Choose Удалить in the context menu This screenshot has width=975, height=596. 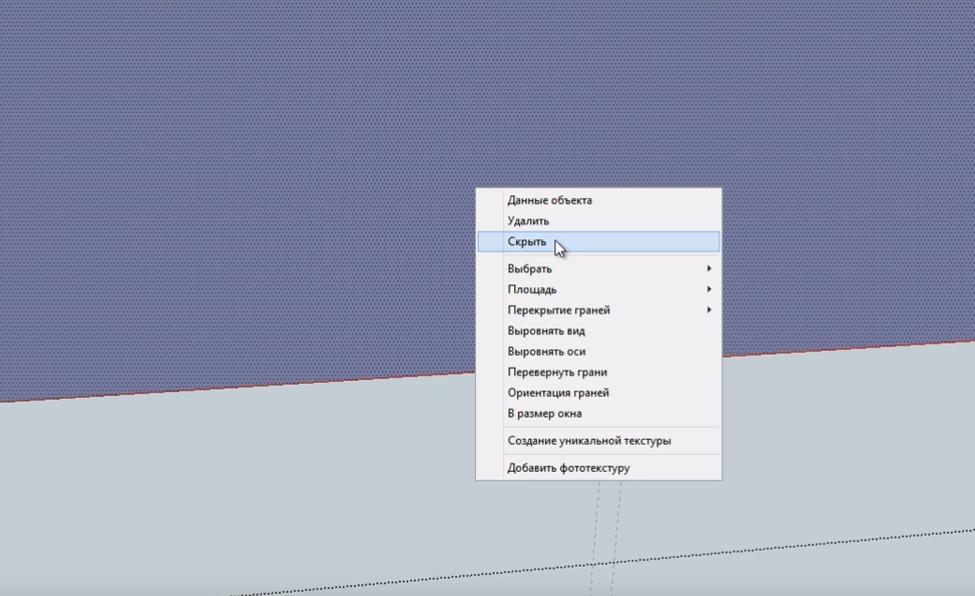pyautogui.click(x=528, y=221)
